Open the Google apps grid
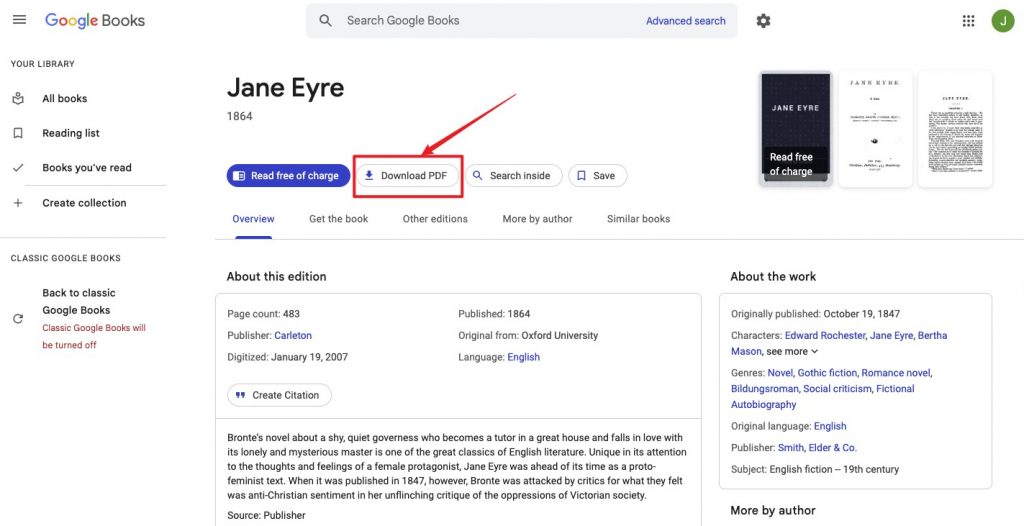Screen dimensions: 1024x526 968,21
